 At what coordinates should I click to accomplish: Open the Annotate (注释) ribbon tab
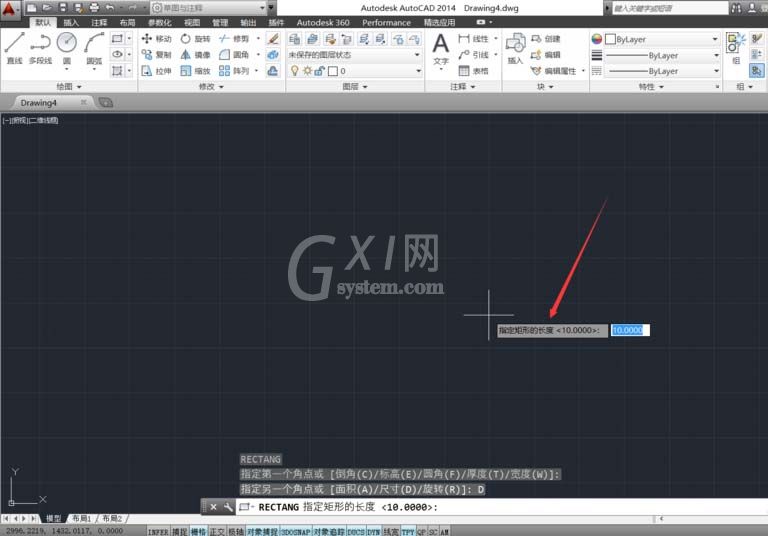tap(99, 23)
